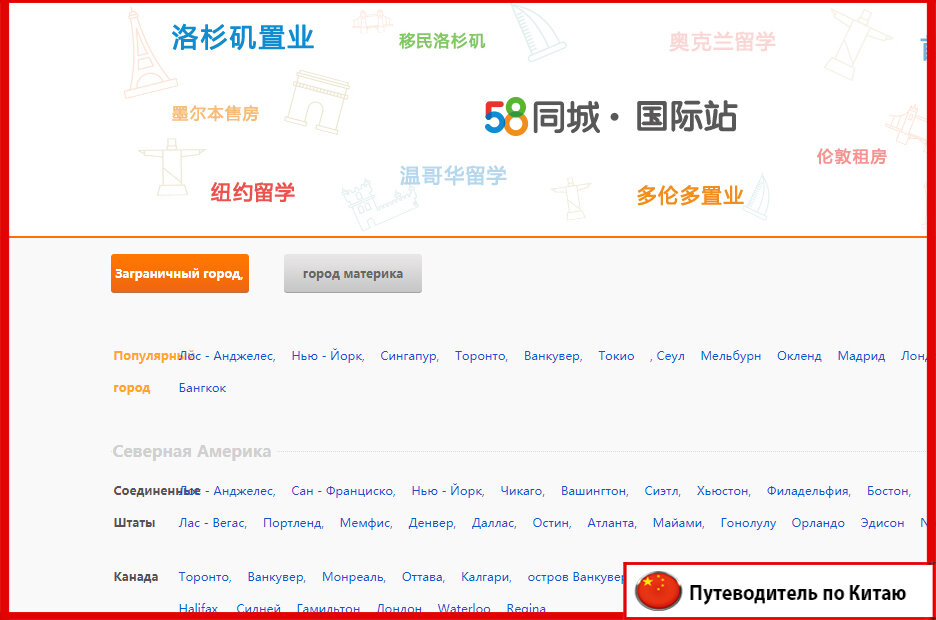Open the Чикаго city link
This screenshot has width=936, height=620.
tap(522, 491)
